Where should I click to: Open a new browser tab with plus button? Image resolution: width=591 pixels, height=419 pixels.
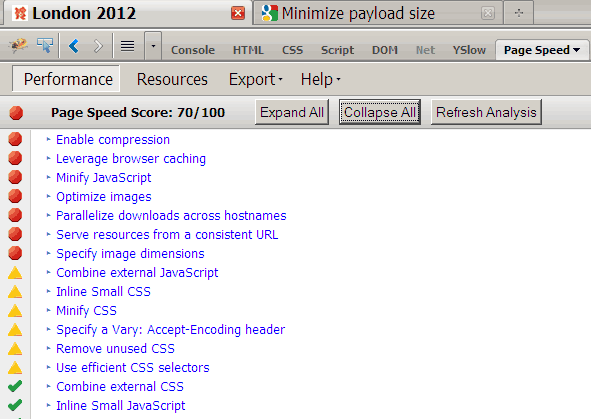[x=519, y=13]
